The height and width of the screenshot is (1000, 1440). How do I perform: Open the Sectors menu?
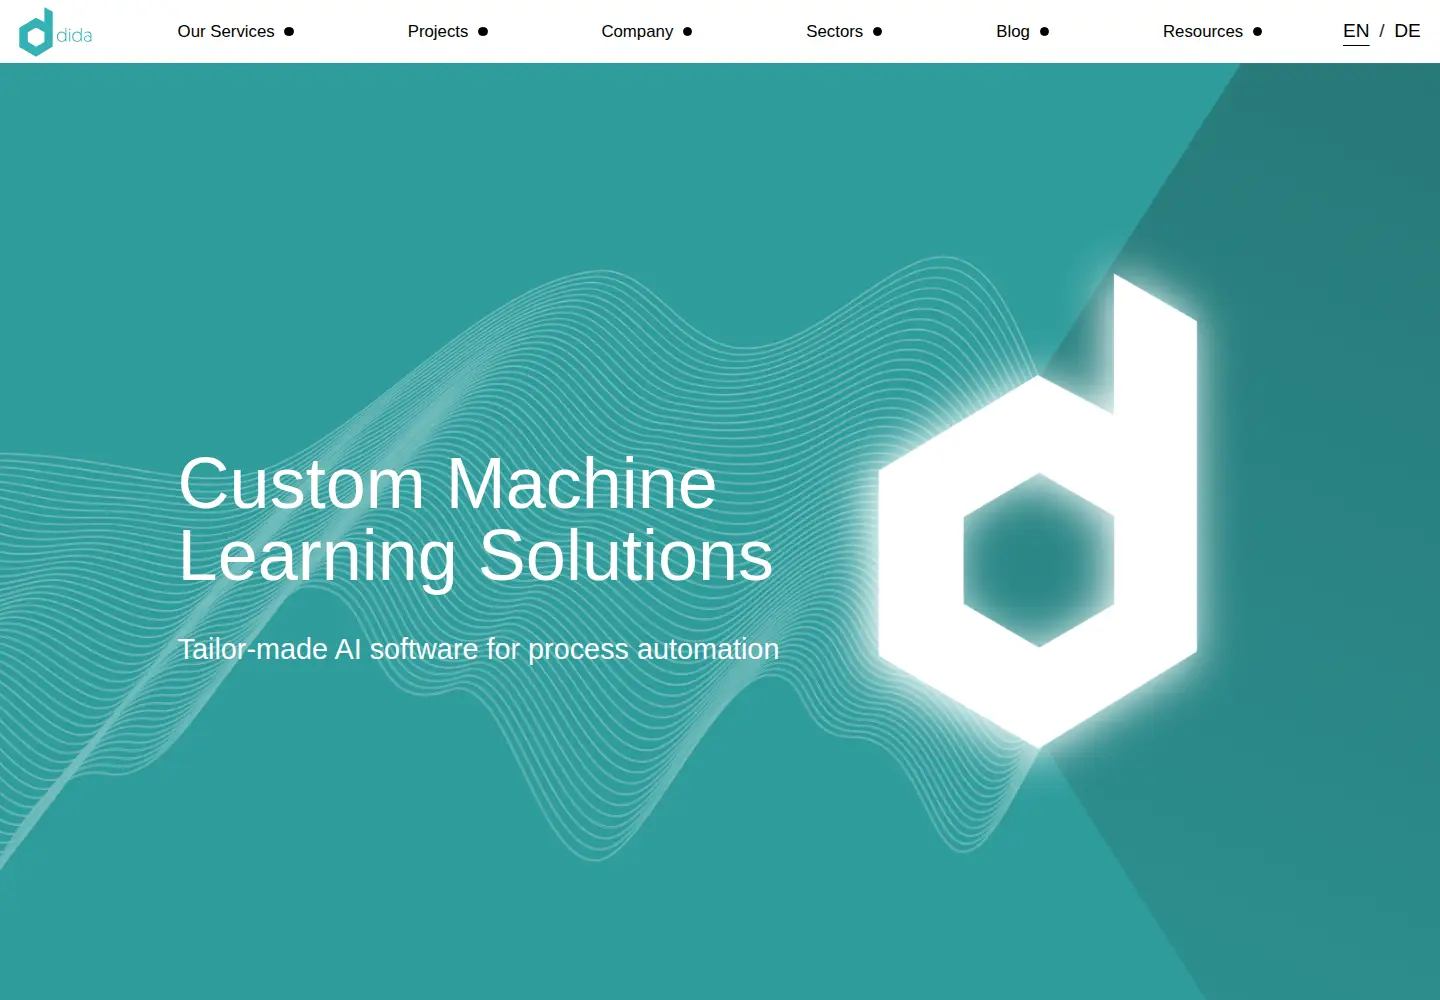click(x=834, y=31)
